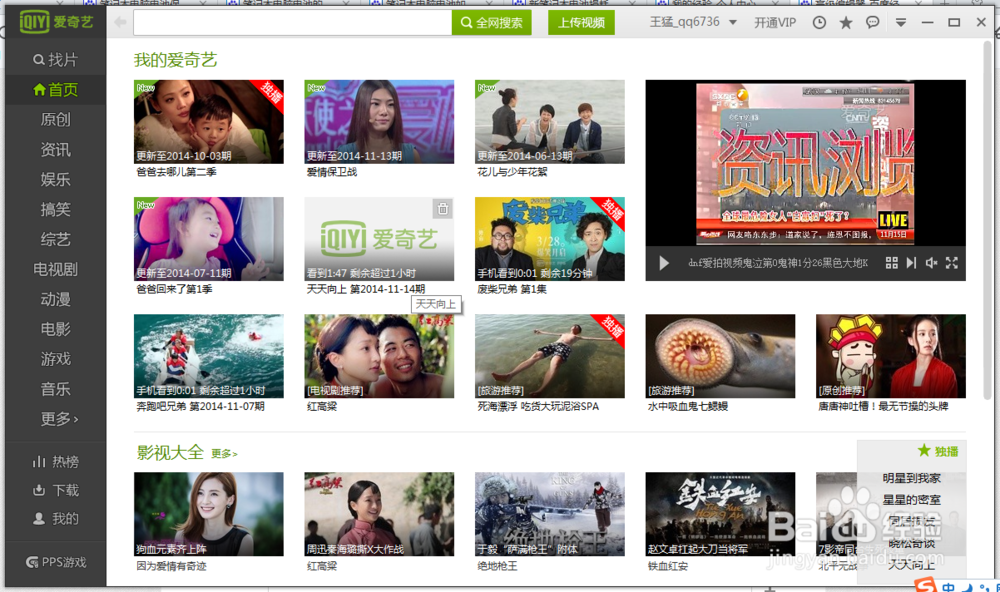Open the player playlist grid icon
Screen dimensions: 1000x592
(892, 263)
